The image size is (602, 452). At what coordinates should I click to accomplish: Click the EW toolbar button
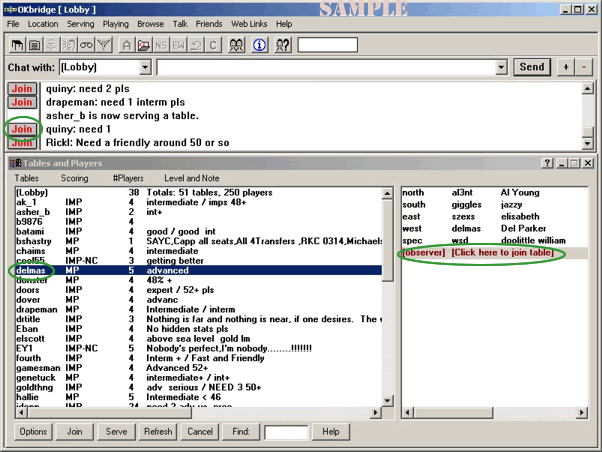point(178,45)
